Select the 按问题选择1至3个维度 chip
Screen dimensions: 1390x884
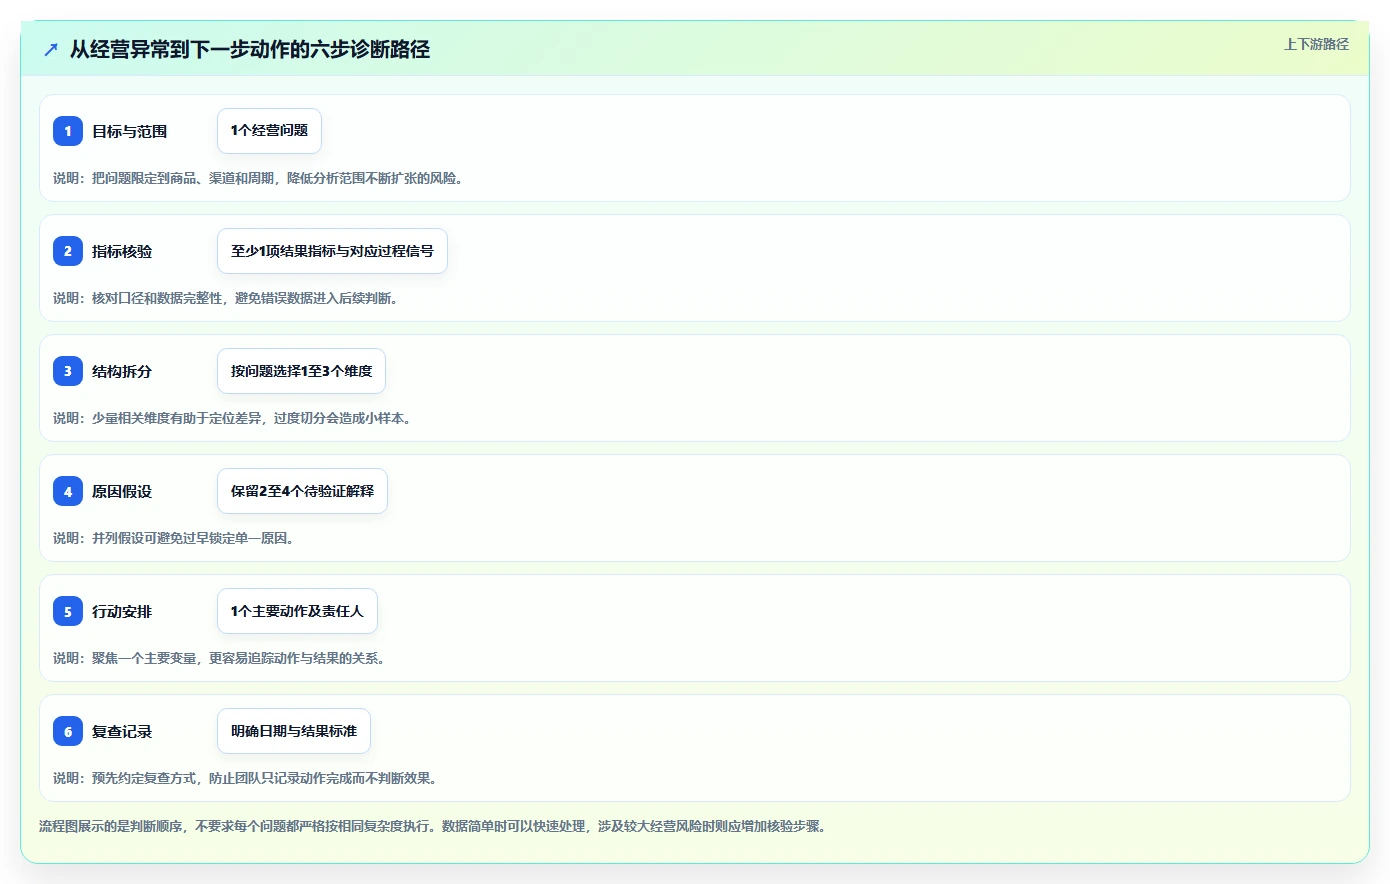click(301, 371)
